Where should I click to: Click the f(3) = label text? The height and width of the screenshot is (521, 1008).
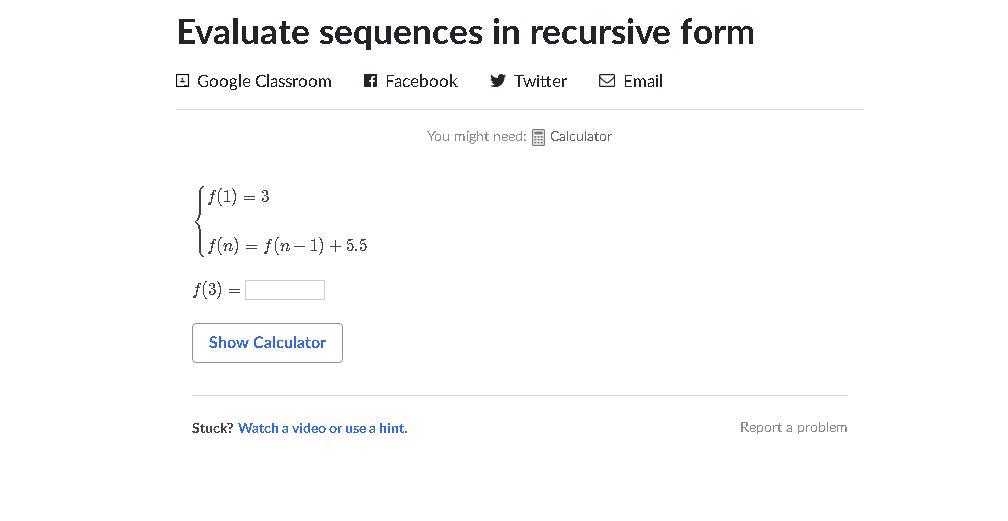(x=216, y=290)
